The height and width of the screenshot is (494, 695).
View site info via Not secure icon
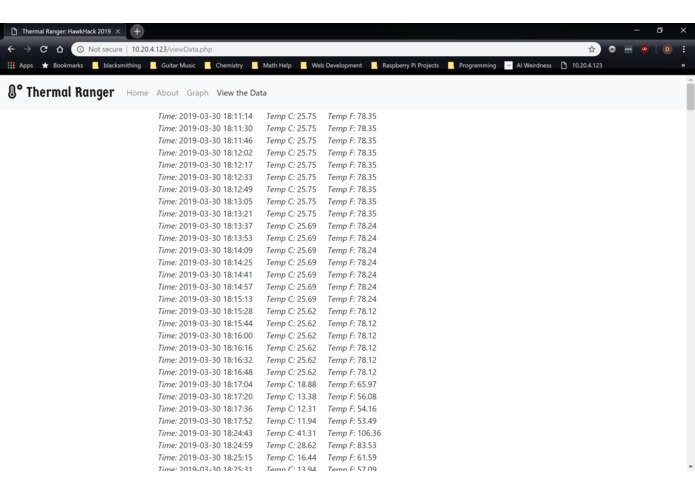click(80, 49)
